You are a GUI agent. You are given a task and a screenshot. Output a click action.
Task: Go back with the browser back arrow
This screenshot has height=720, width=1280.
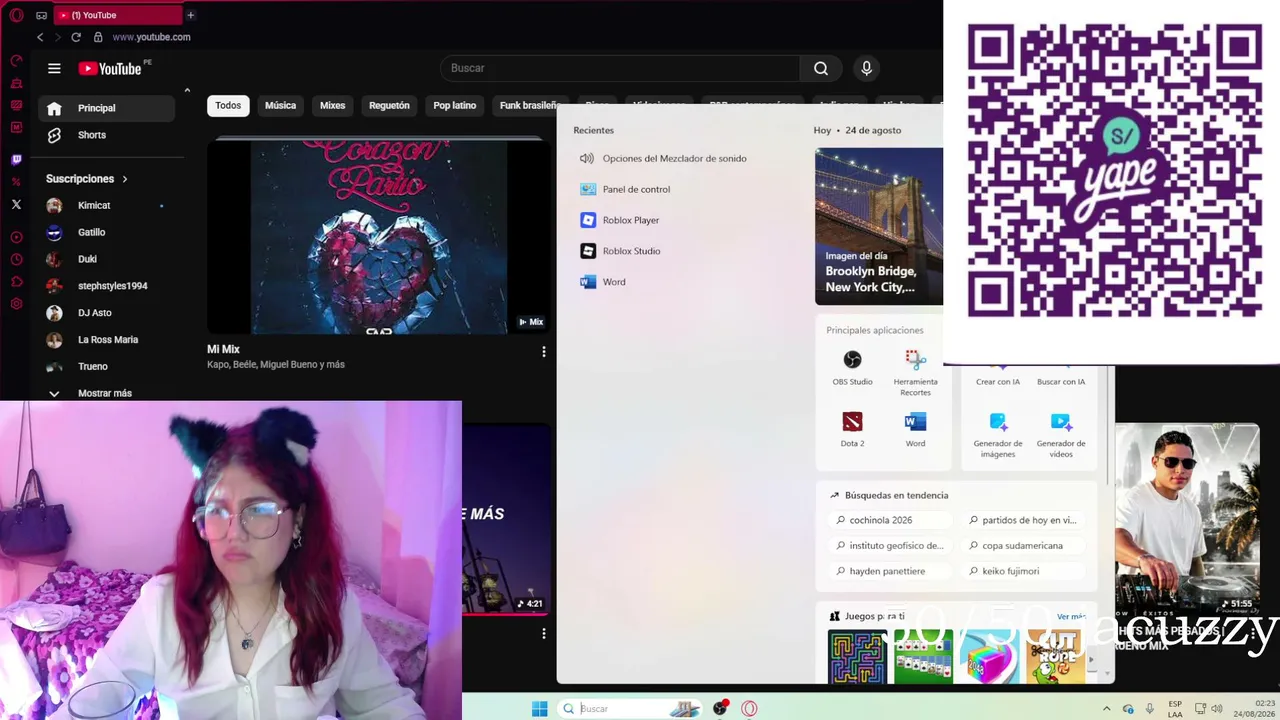(40, 37)
